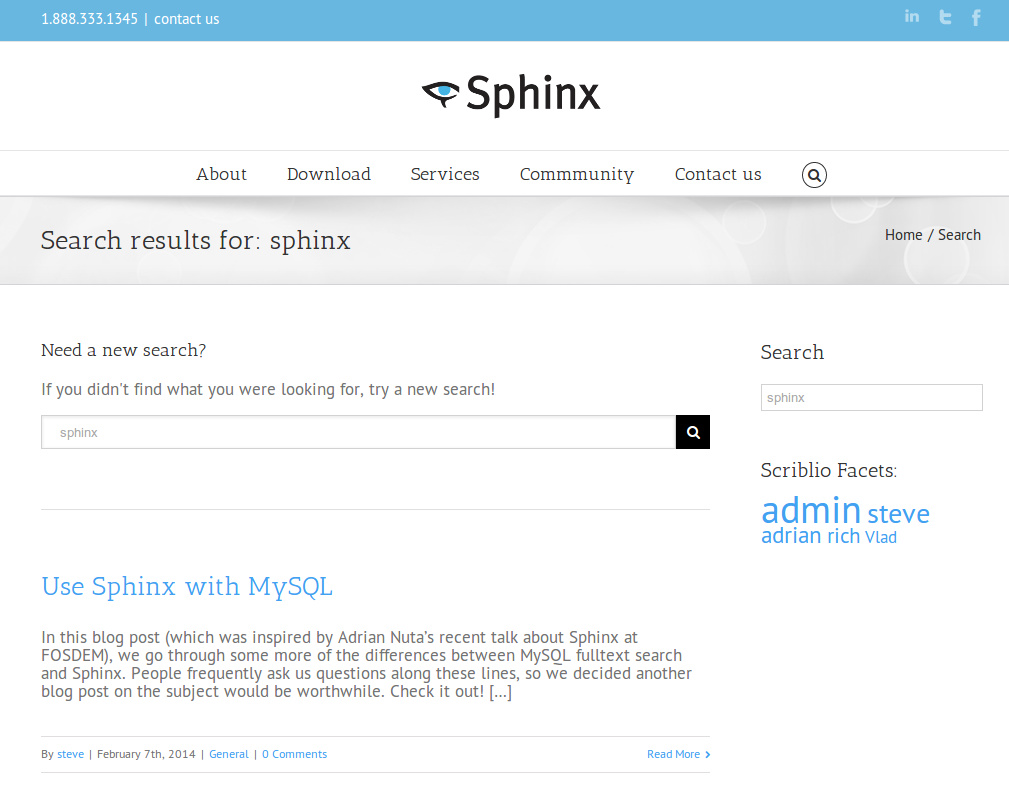This screenshot has height=790, width=1009.
Task: Open the LinkedIn social icon
Action: (x=911, y=17)
